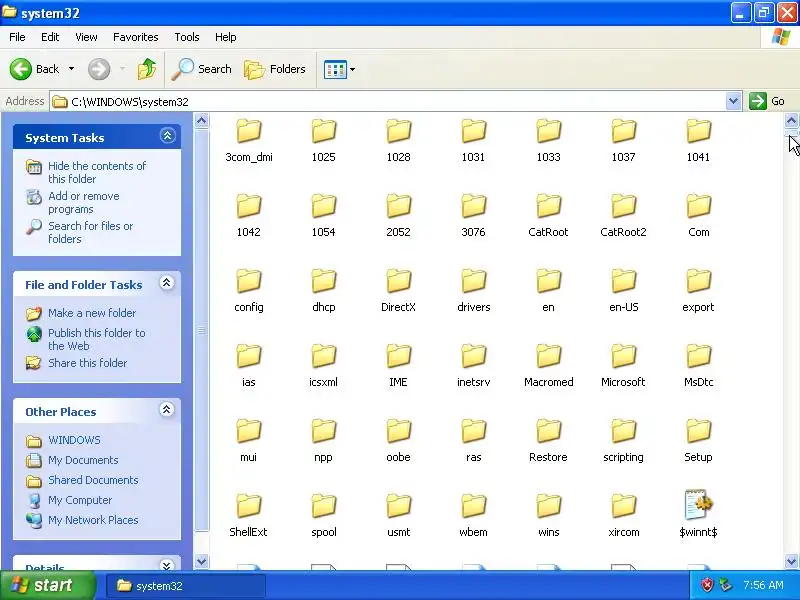The height and width of the screenshot is (600, 800).
Task: Click task pane scrollbar up arrow
Action: pos(202,121)
